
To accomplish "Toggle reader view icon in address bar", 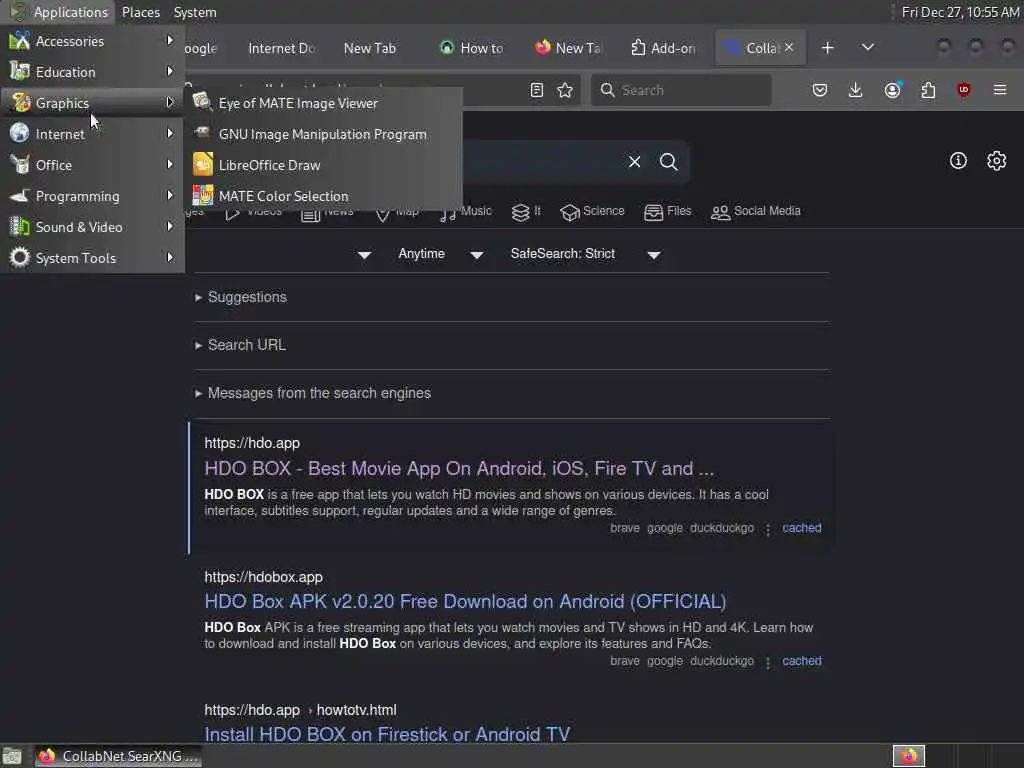I will [537, 90].
